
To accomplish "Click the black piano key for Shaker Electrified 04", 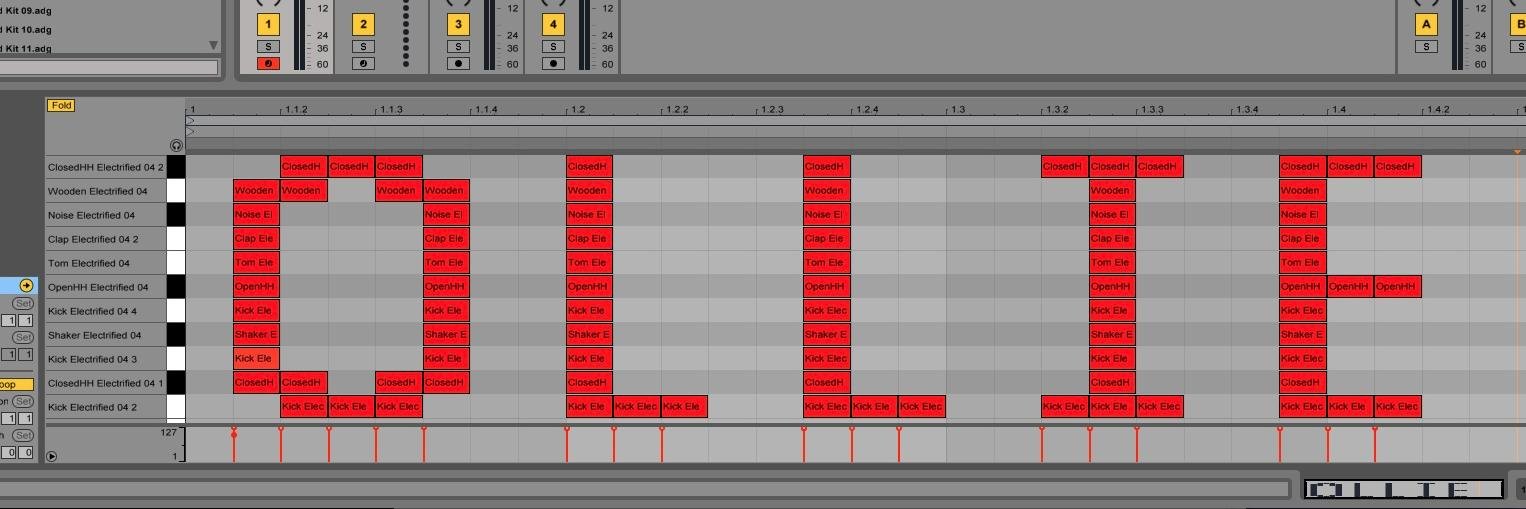I will [x=176, y=335].
